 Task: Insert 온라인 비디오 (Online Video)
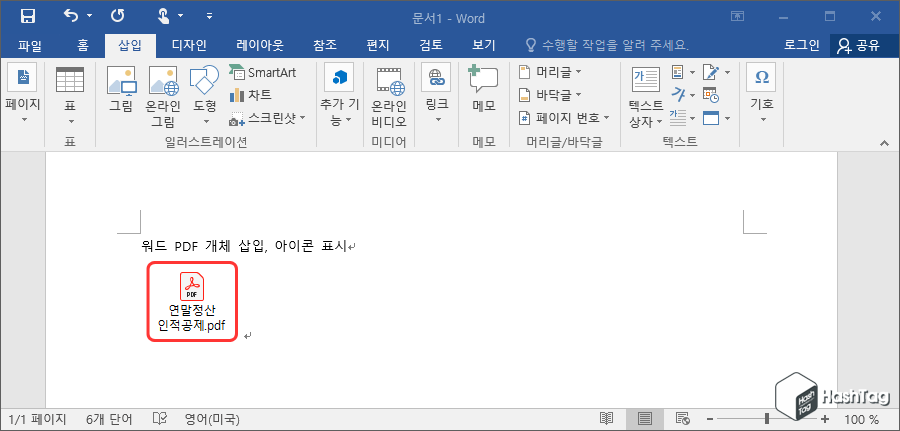[389, 95]
